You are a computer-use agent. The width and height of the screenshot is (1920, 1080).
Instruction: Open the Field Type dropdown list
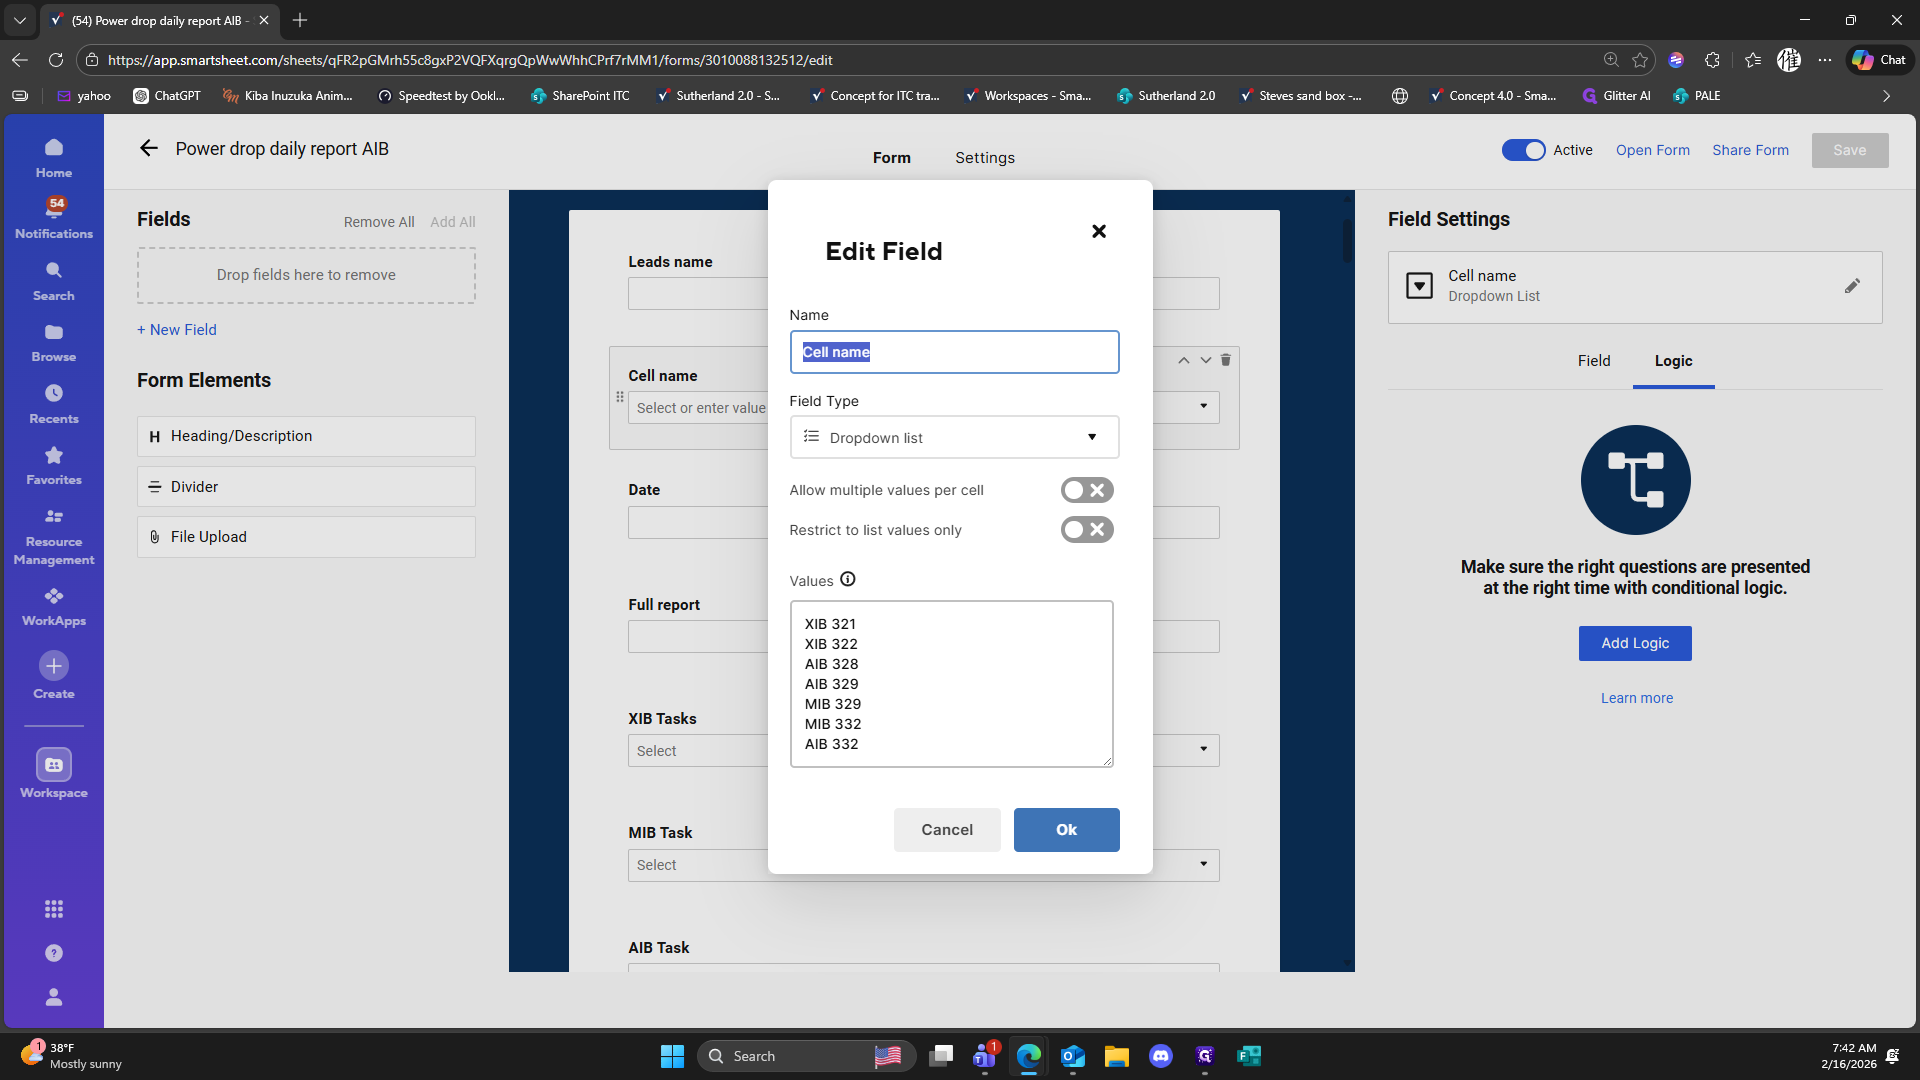(x=954, y=437)
